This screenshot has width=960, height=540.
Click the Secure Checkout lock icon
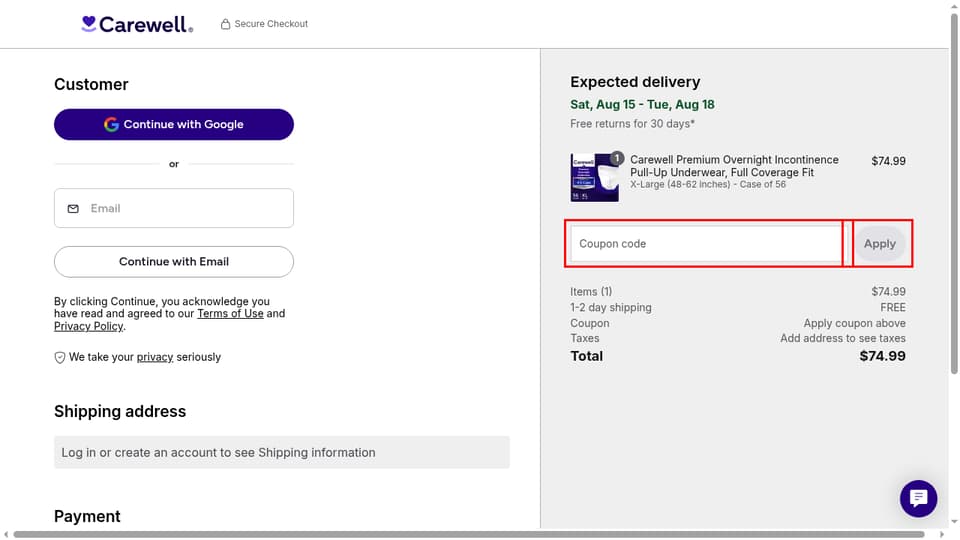(x=225, y=24)
